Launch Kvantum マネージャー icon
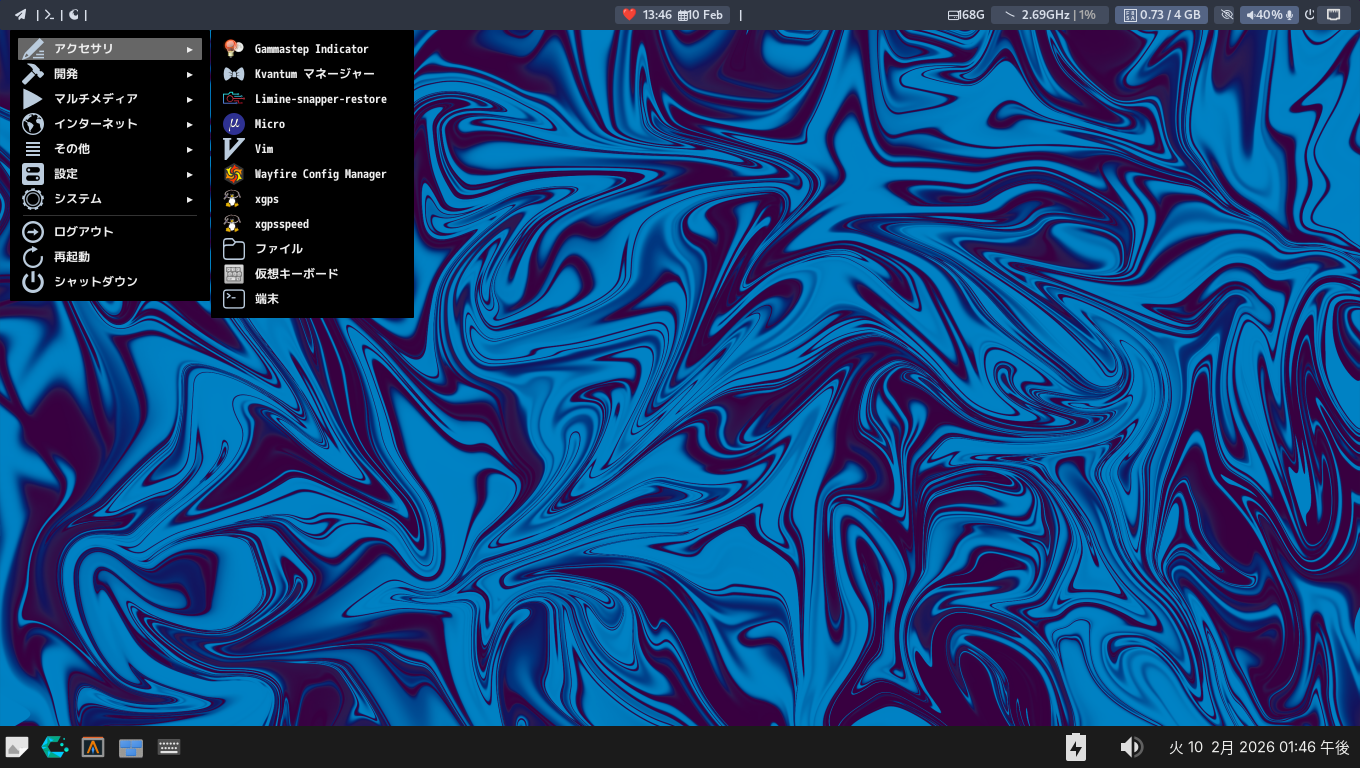The width and height of the screenshot is (1360, 768). (234, 74)
